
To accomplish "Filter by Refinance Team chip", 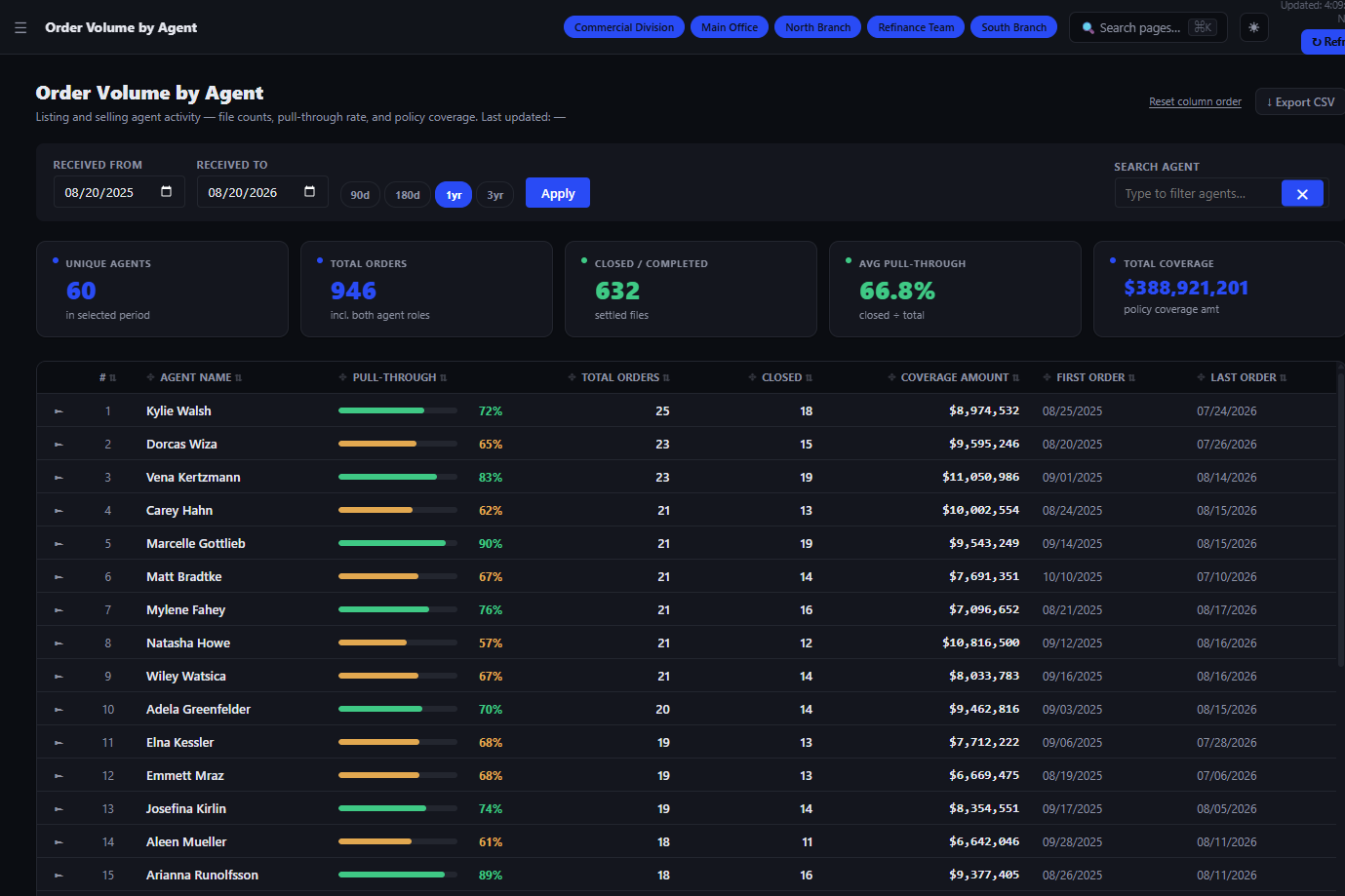I will (x=916, y=27).
